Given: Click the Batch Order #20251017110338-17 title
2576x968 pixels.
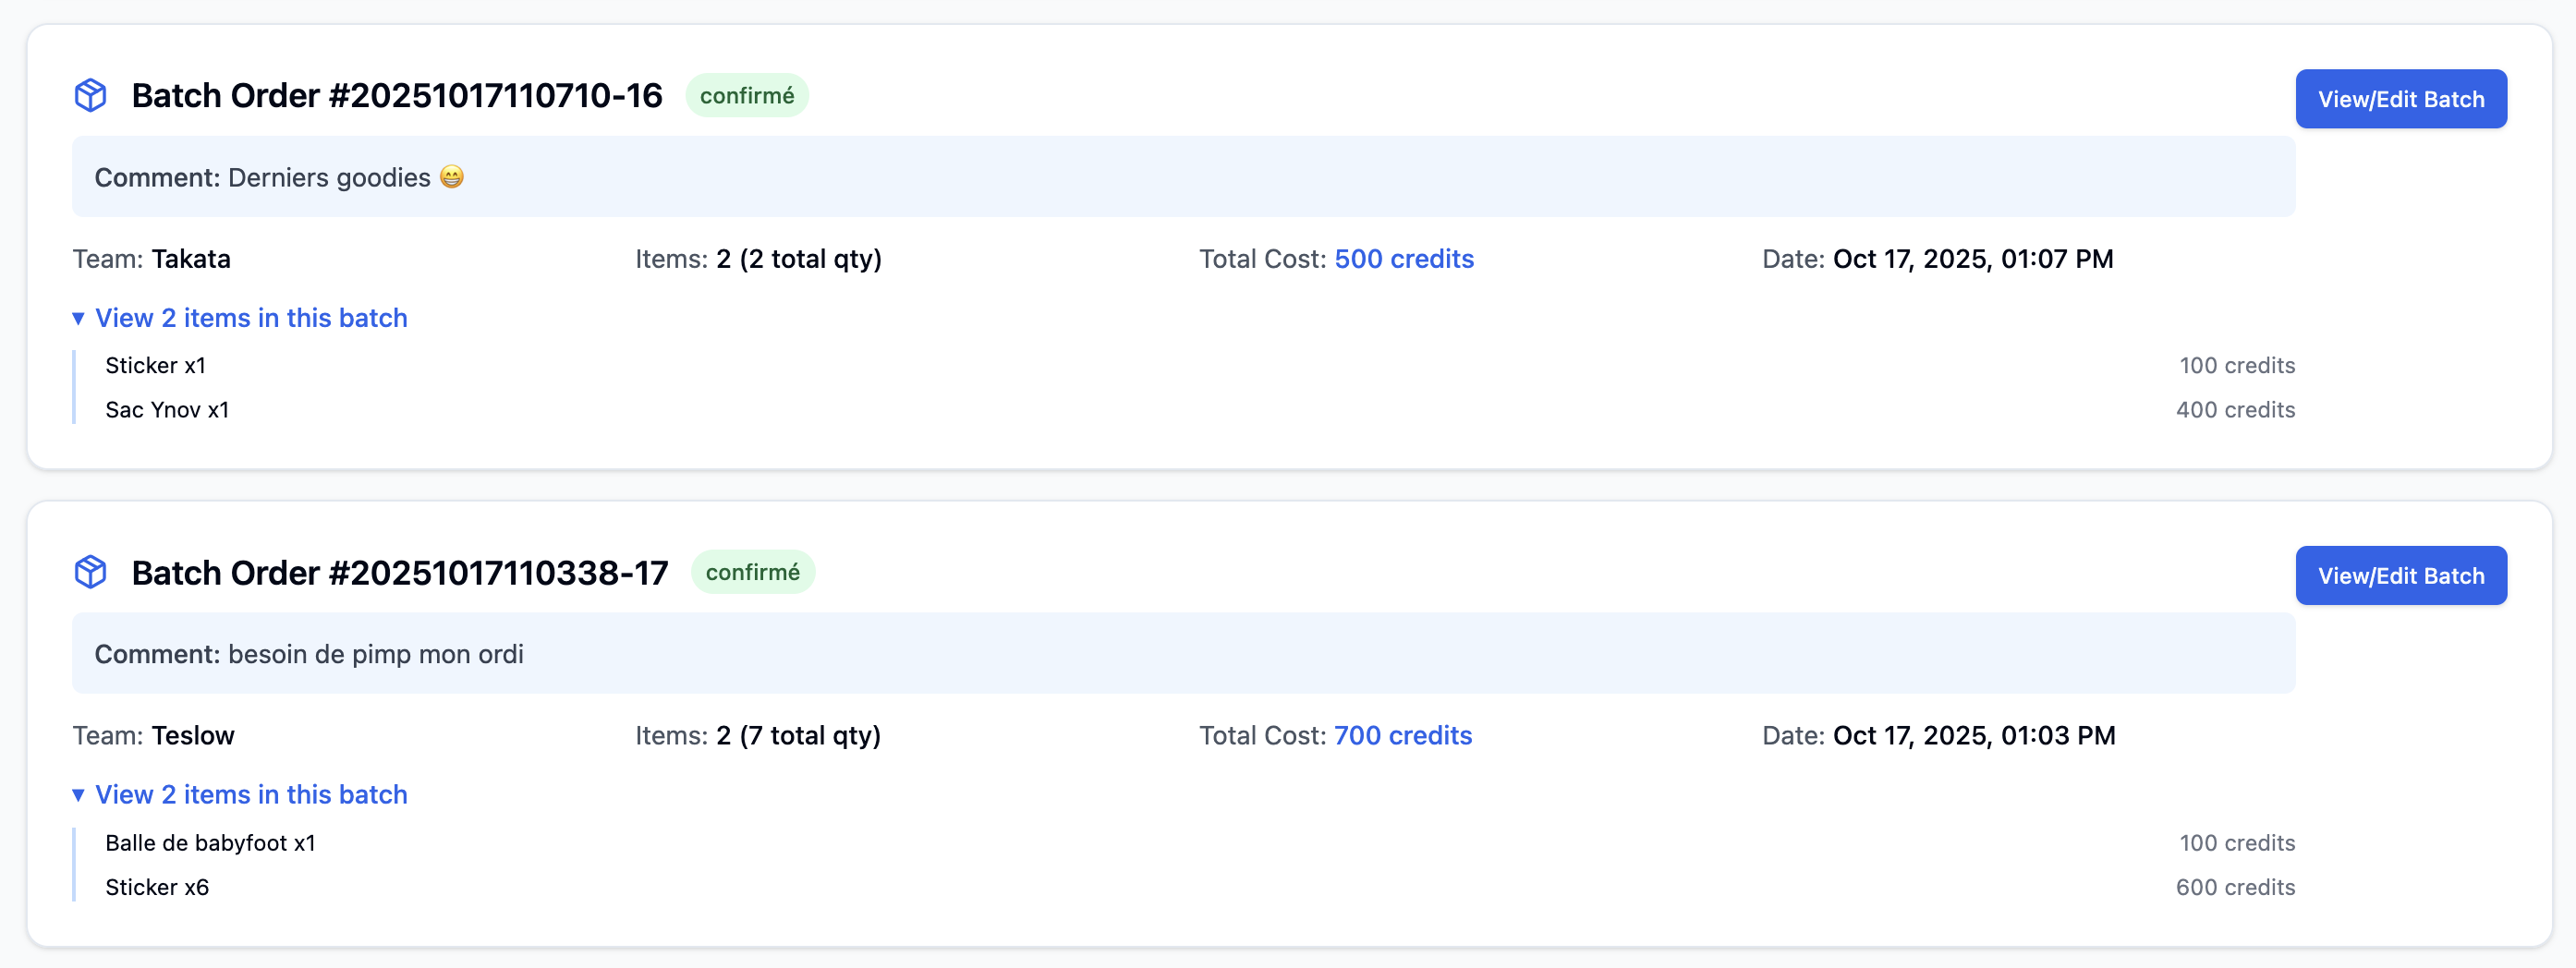Looking at the screenshot, I should [399, 573].
